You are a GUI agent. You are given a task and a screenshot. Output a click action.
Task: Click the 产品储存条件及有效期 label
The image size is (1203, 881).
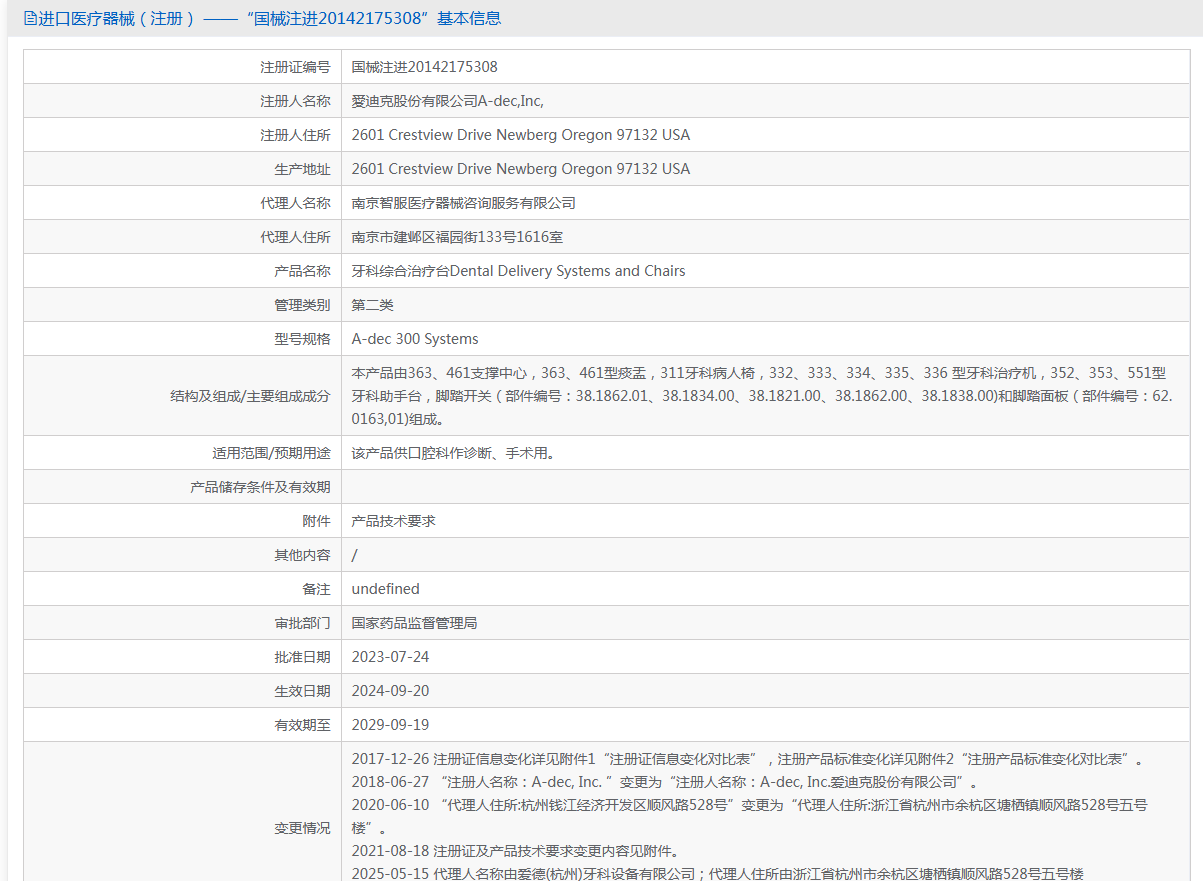260,487
